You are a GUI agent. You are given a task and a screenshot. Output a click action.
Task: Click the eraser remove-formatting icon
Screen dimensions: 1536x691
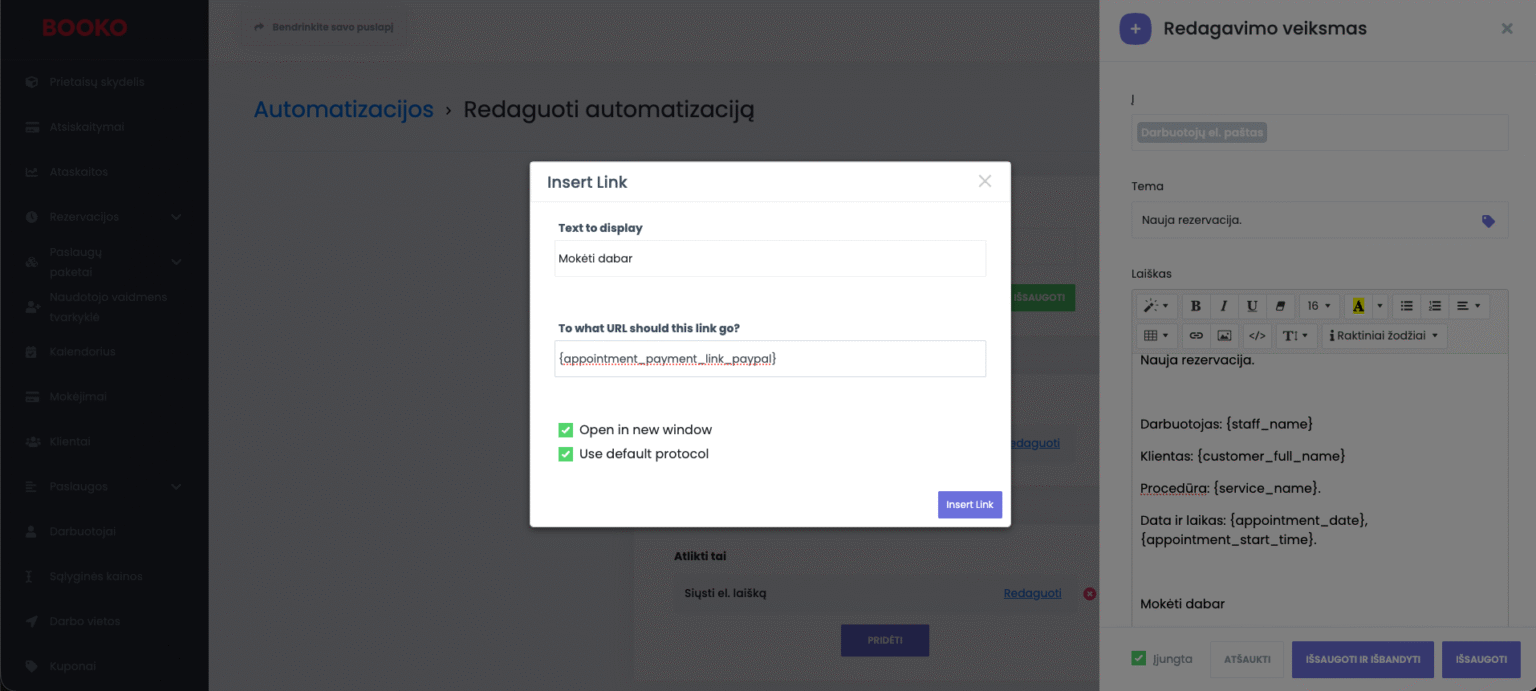[x=1280, y=306]
